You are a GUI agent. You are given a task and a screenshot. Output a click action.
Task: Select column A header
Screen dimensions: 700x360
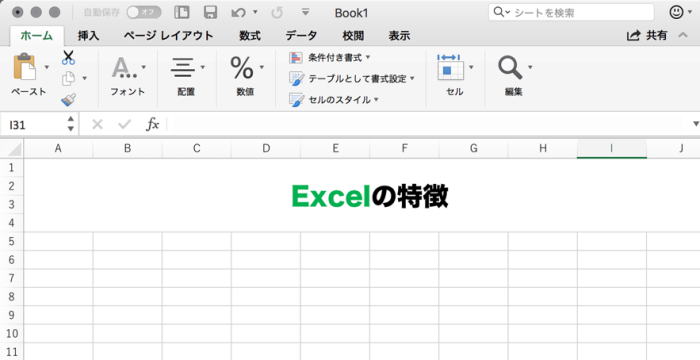pos(58,149)
